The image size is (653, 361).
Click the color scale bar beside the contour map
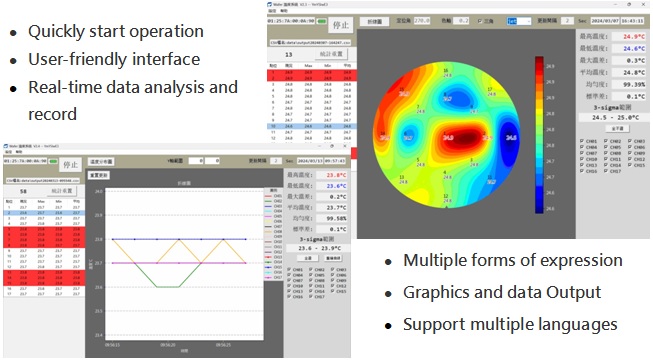click(539, 135)
